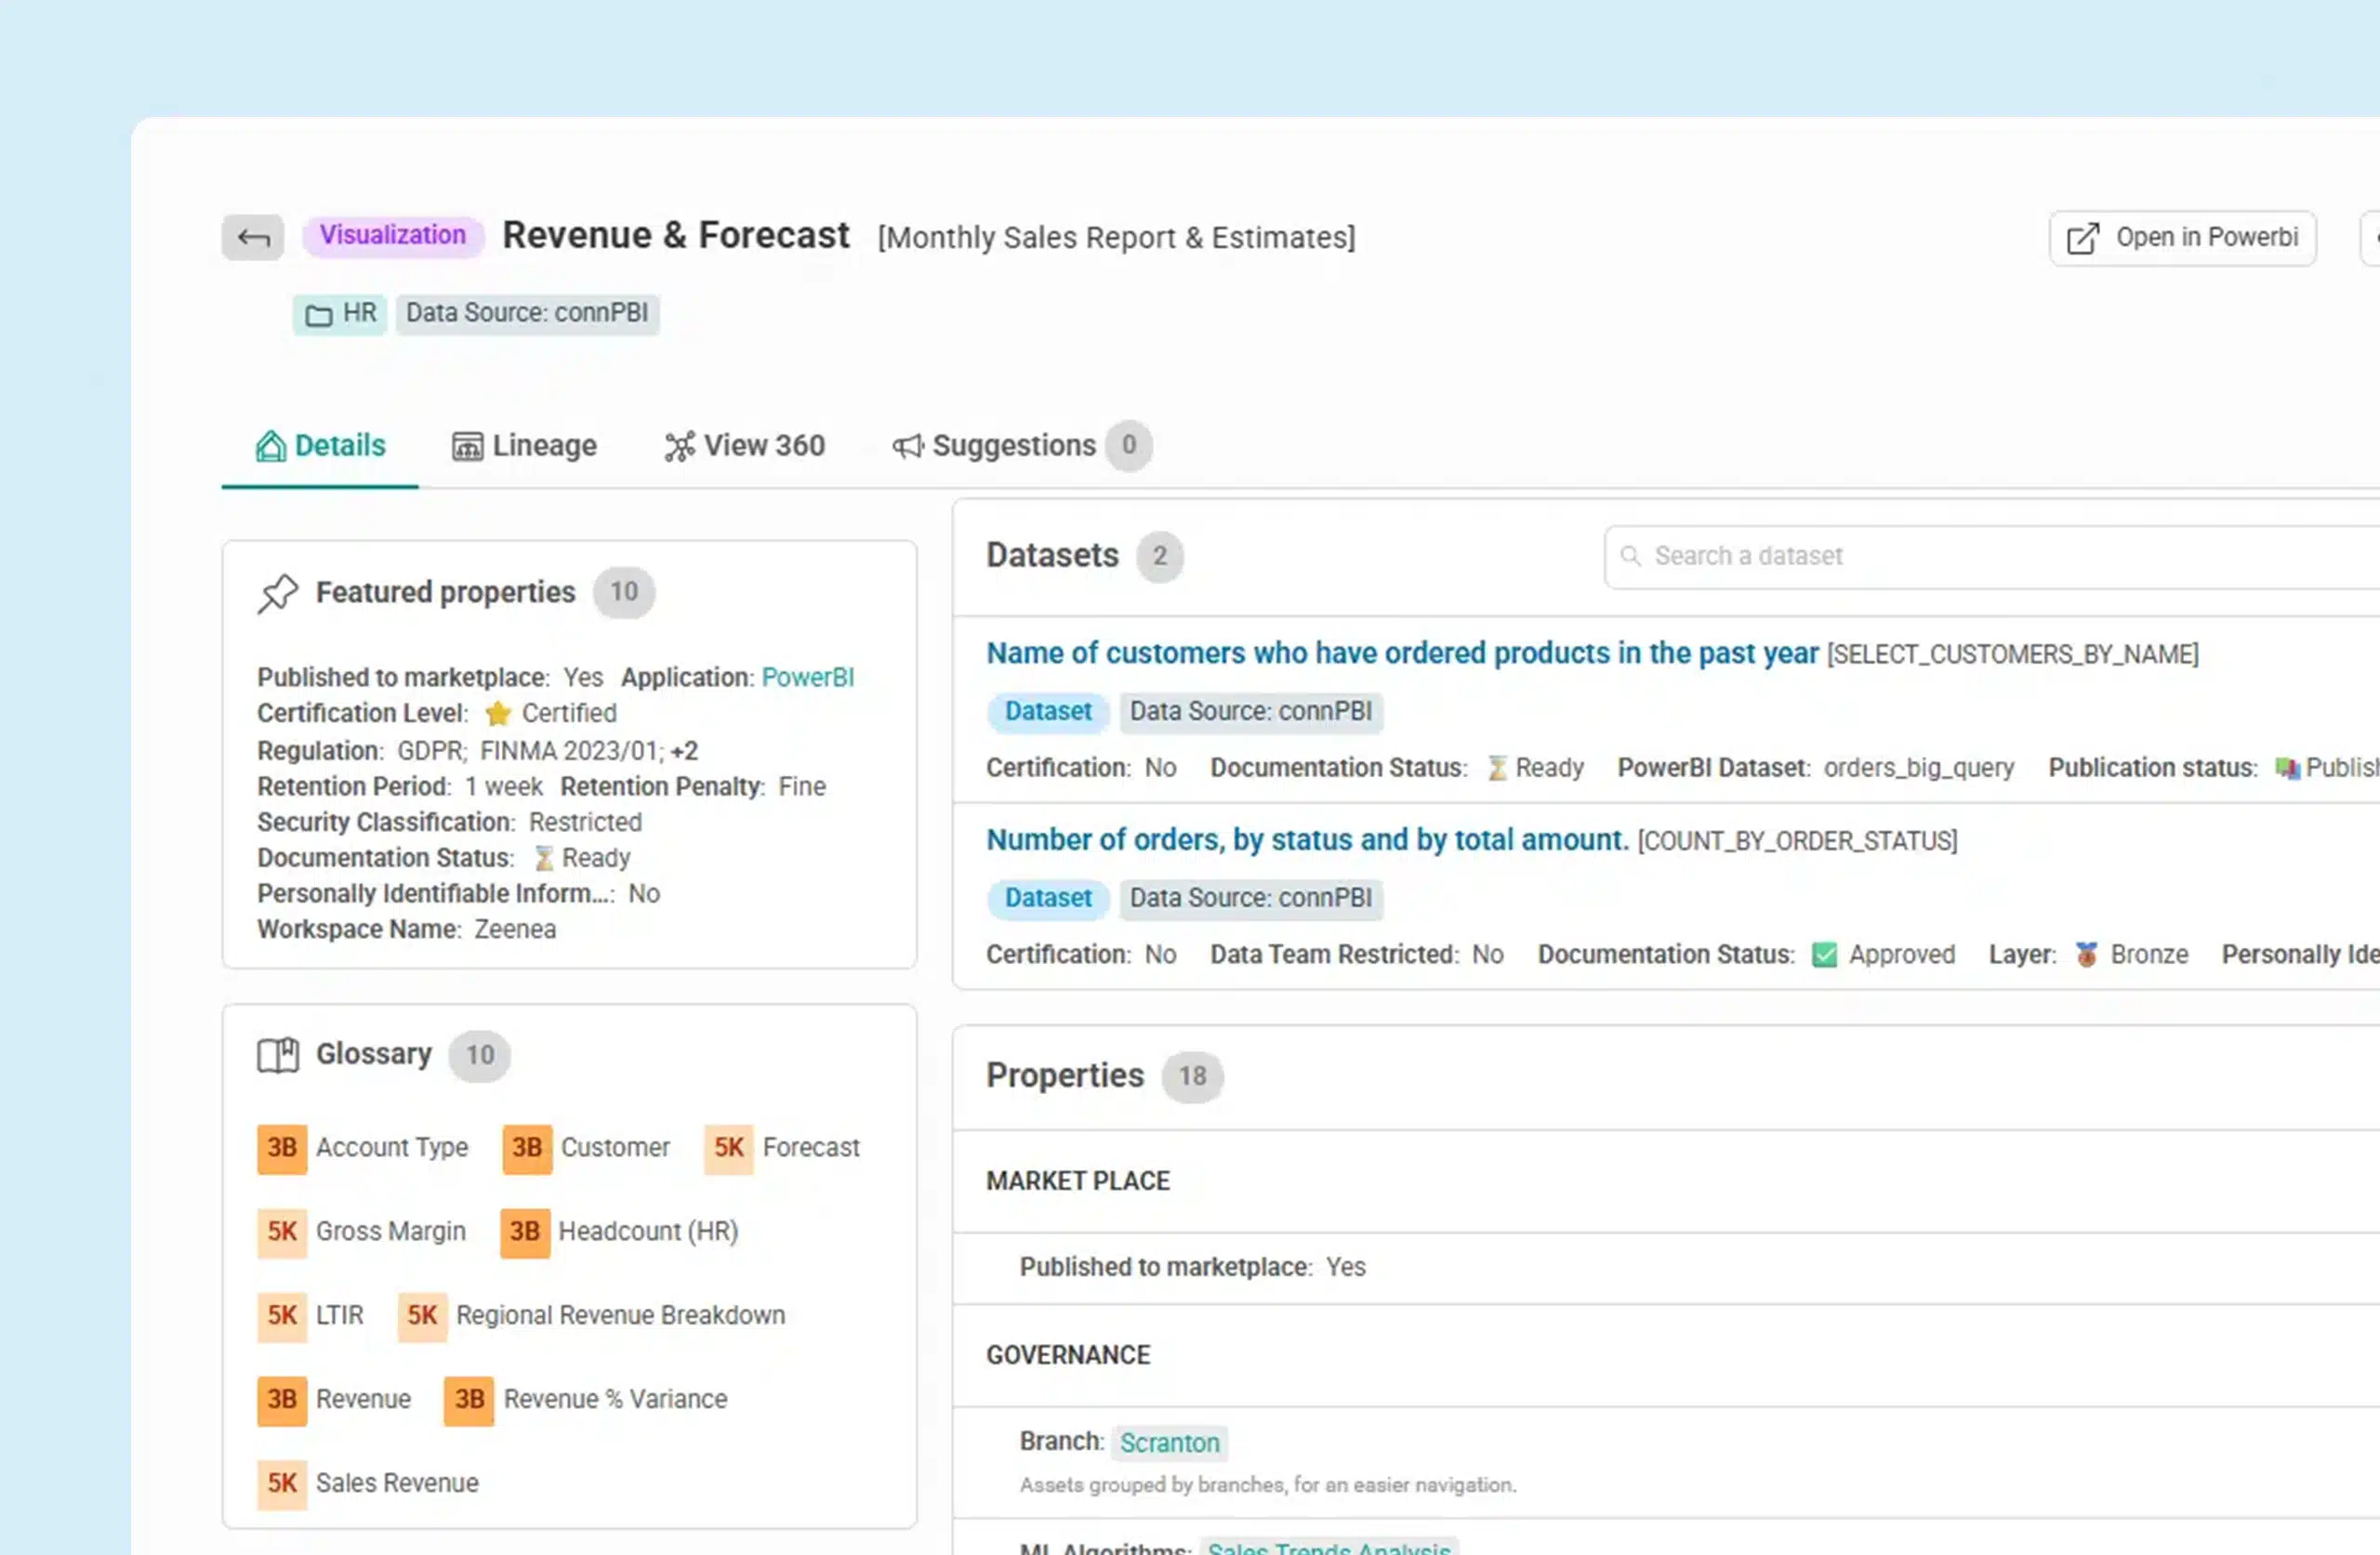
Task: Click Open in Powerbi button
Action: tap(2182, 238)
